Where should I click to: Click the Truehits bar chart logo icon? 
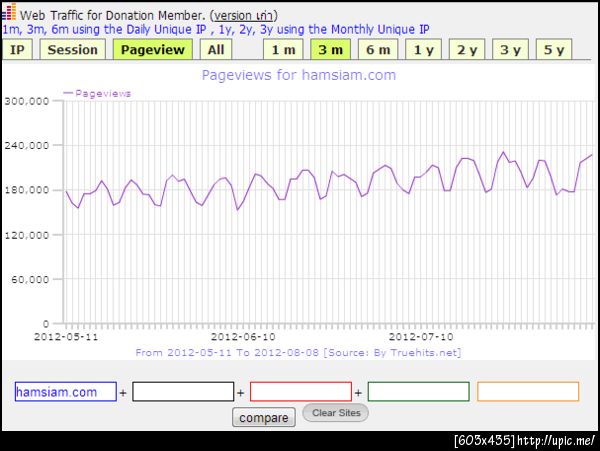click(x=9, y=11)
